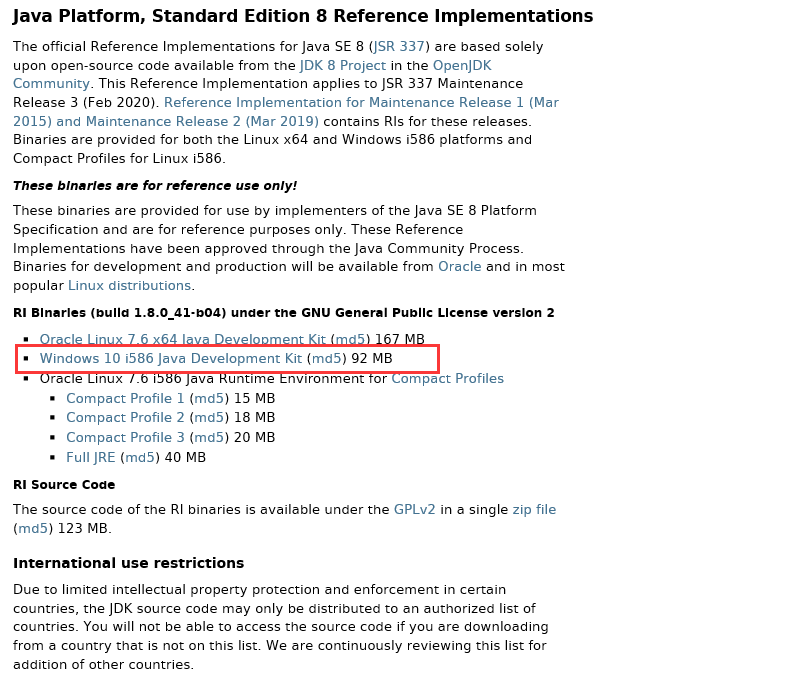Click the '15 MB' size text
Screen dimensions: 790x690
click(254, 399)
